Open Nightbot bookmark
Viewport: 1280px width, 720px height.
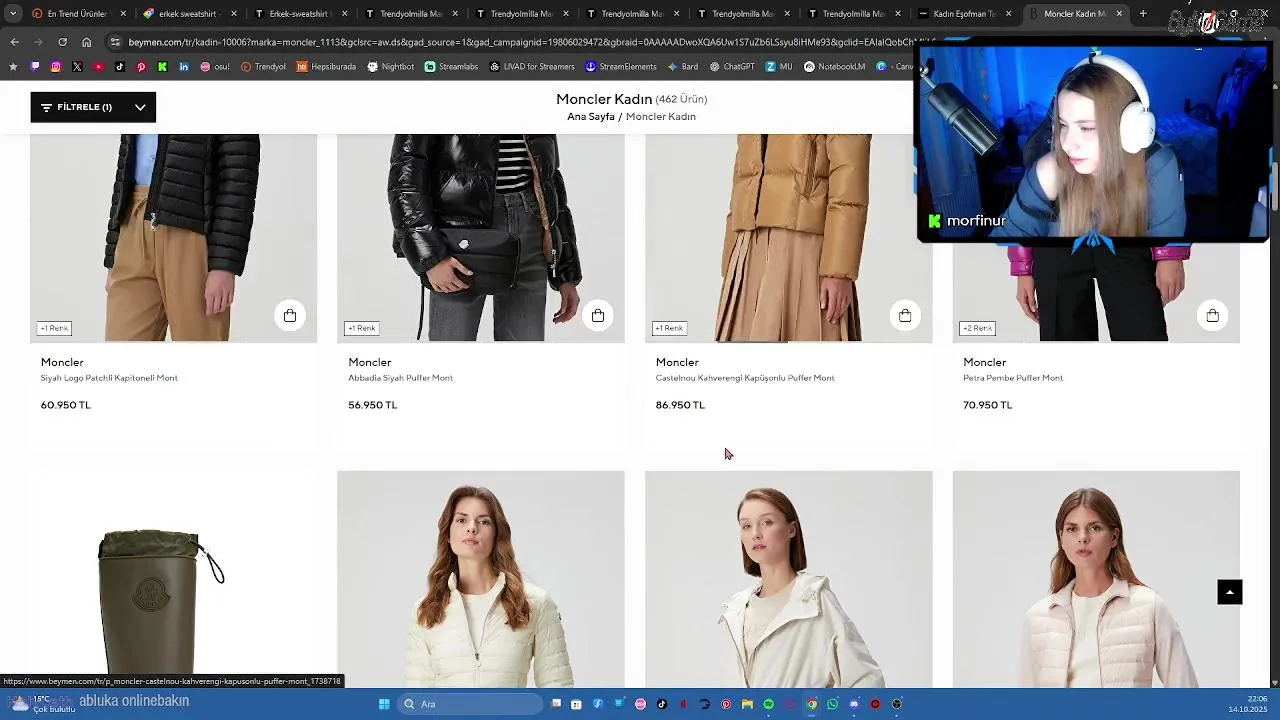pos(390,67)
